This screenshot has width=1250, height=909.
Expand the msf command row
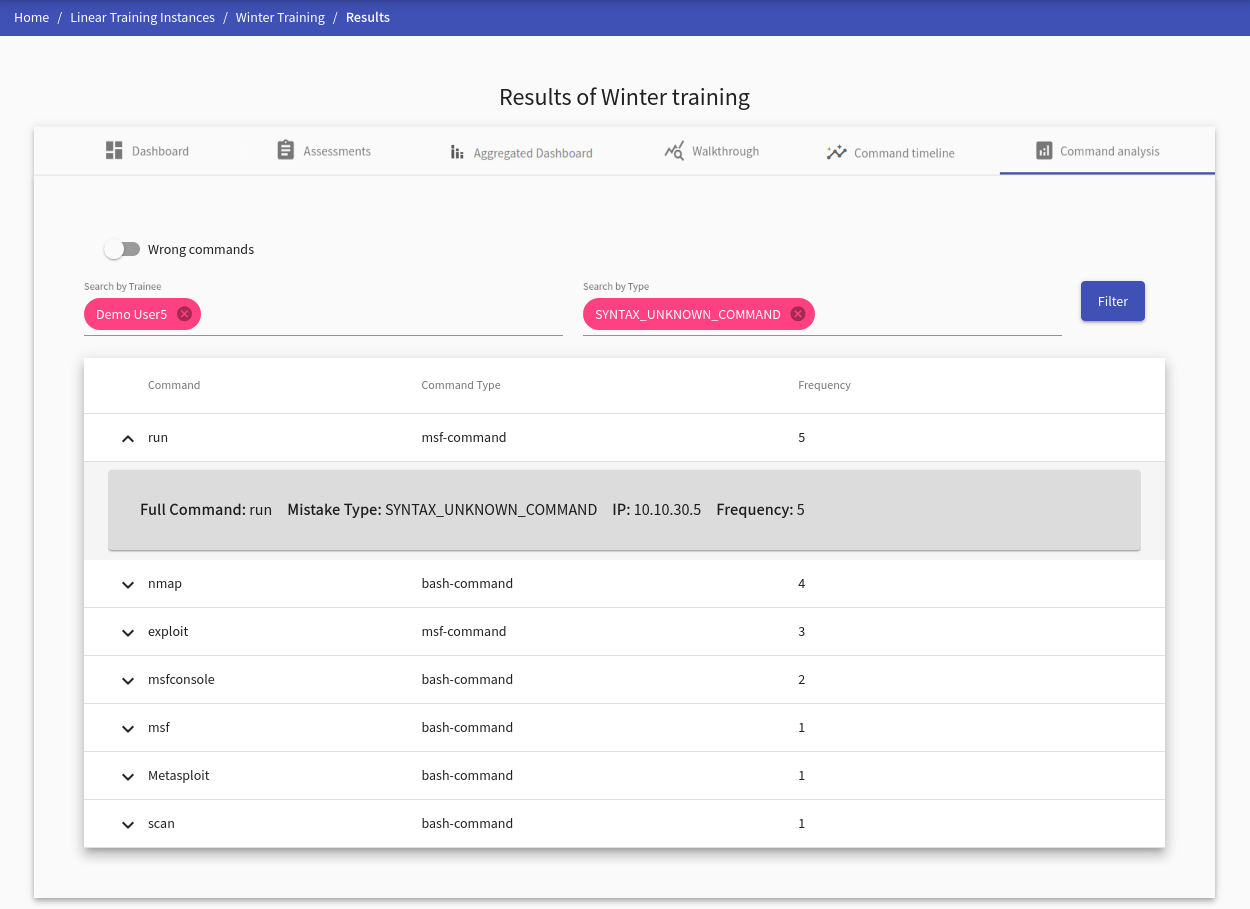(x=127, y=728)
